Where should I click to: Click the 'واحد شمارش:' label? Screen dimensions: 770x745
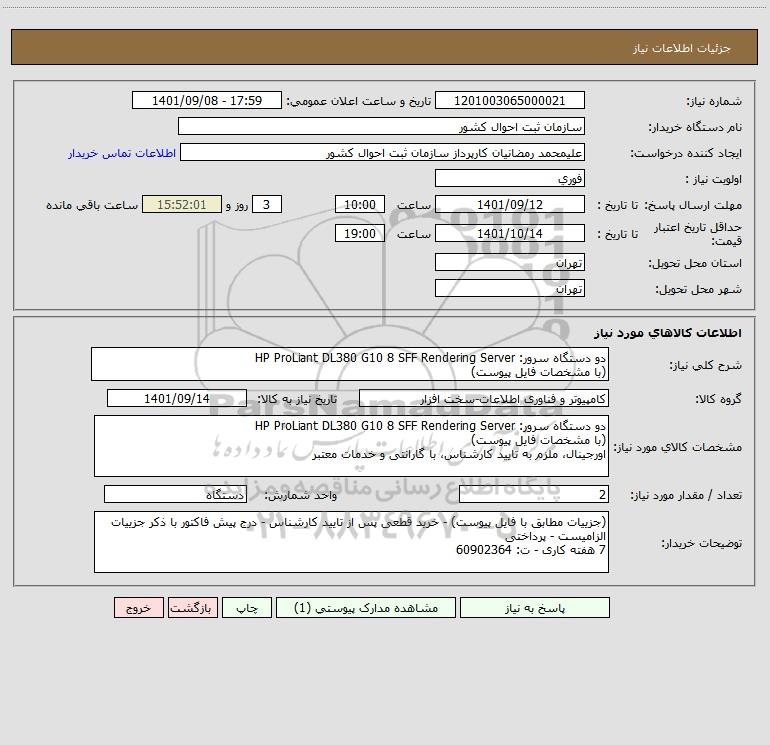click(301, 495)
